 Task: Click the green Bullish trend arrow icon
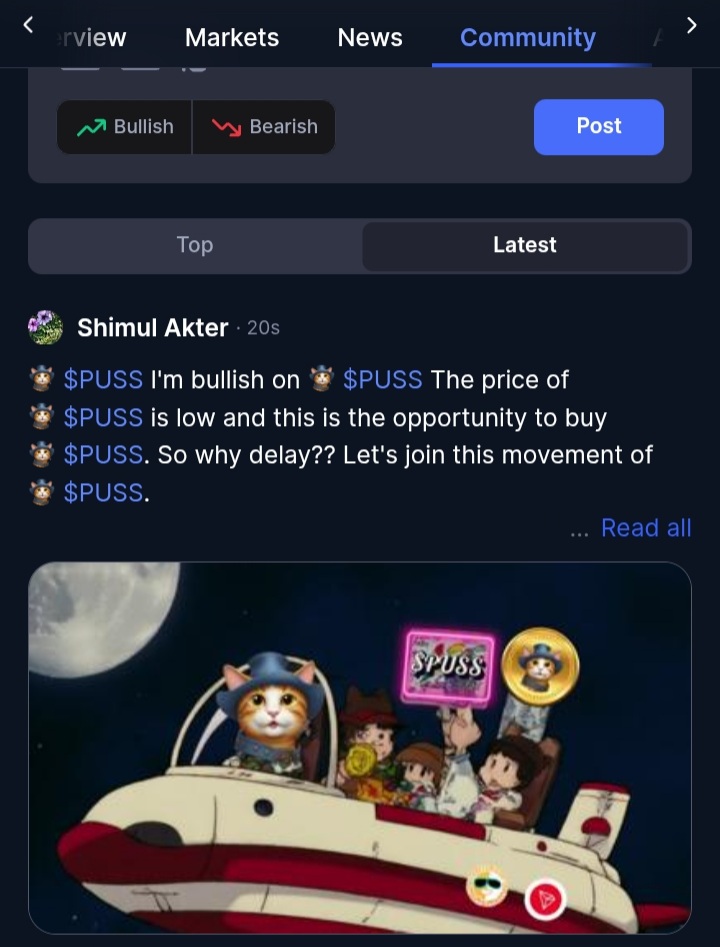91,127
